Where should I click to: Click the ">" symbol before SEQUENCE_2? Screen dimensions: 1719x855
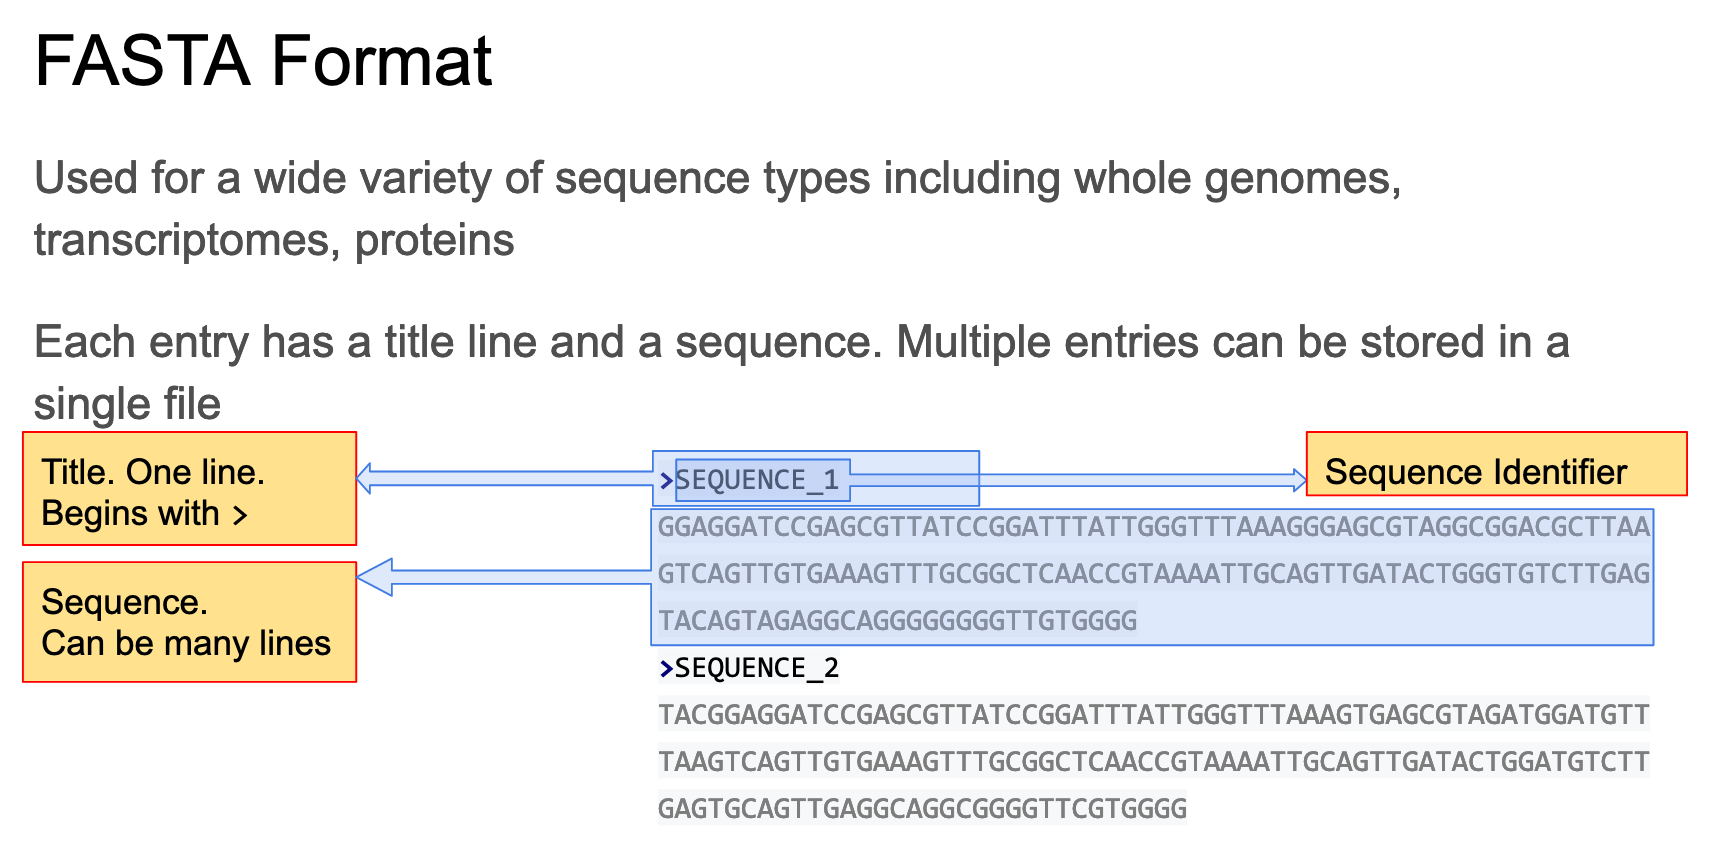666,668
